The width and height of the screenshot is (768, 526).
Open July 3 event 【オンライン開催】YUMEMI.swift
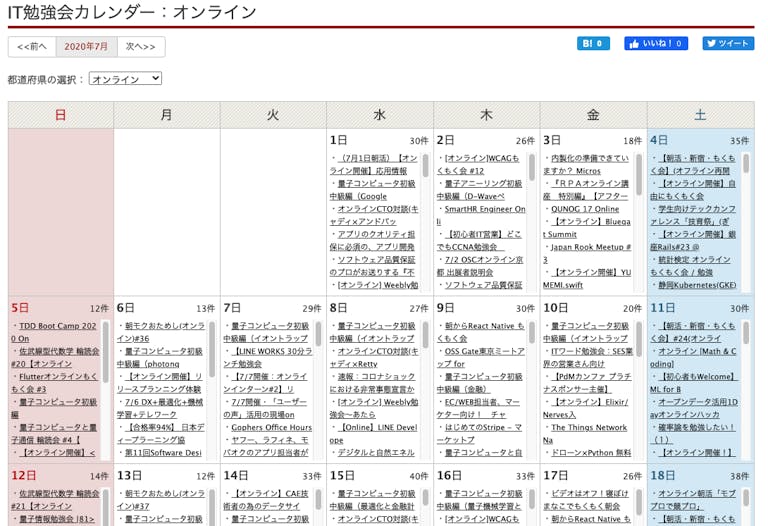587,279
